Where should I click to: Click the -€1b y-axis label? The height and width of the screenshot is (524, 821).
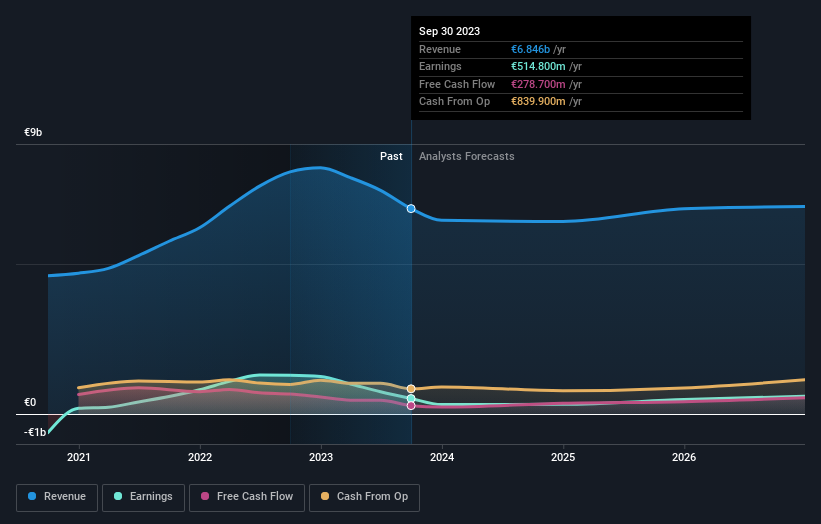pos(35,432)
